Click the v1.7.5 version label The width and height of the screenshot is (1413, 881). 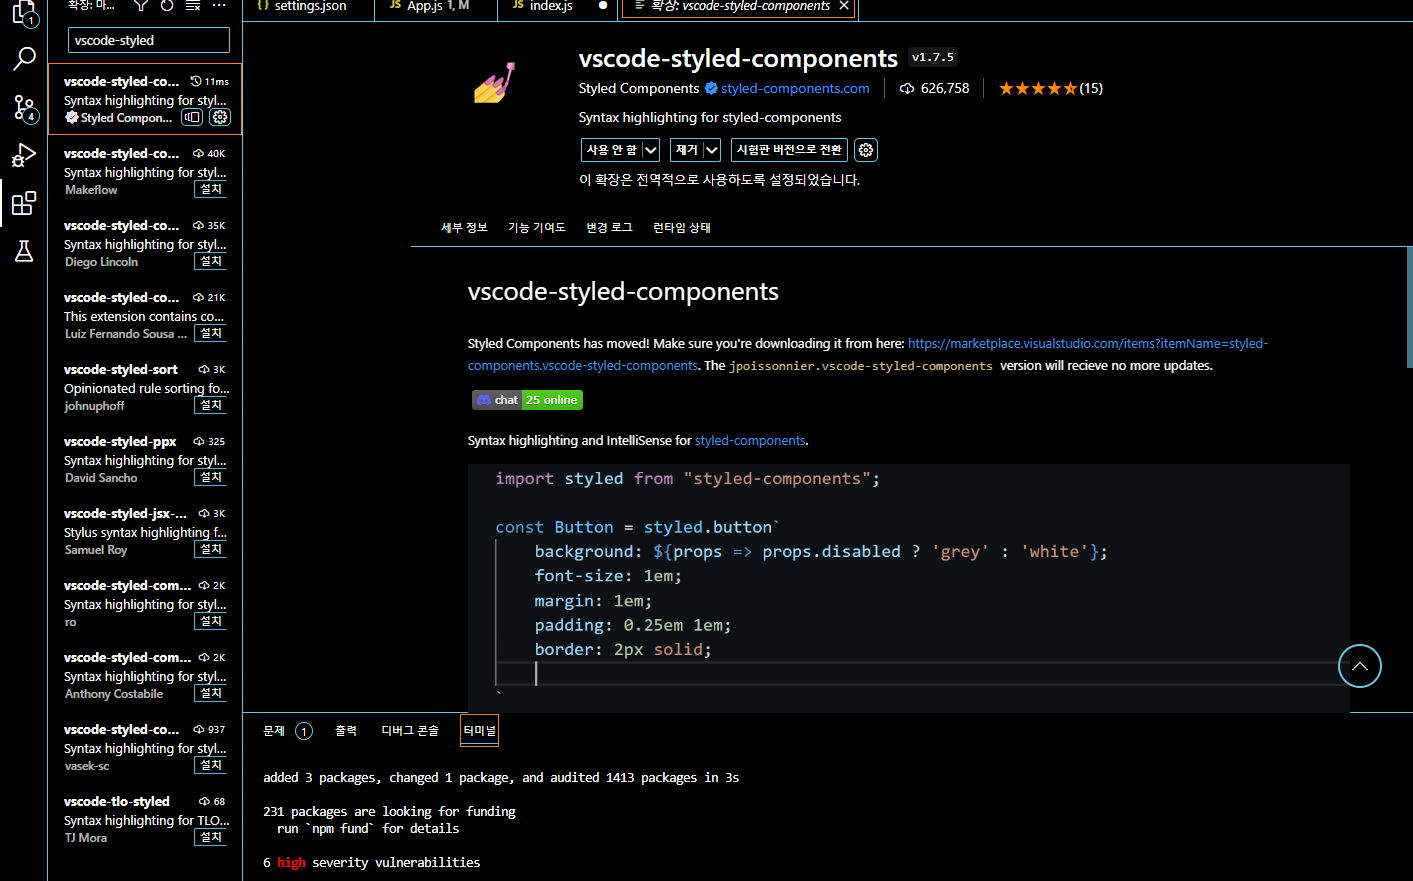(x=933, y=58)
